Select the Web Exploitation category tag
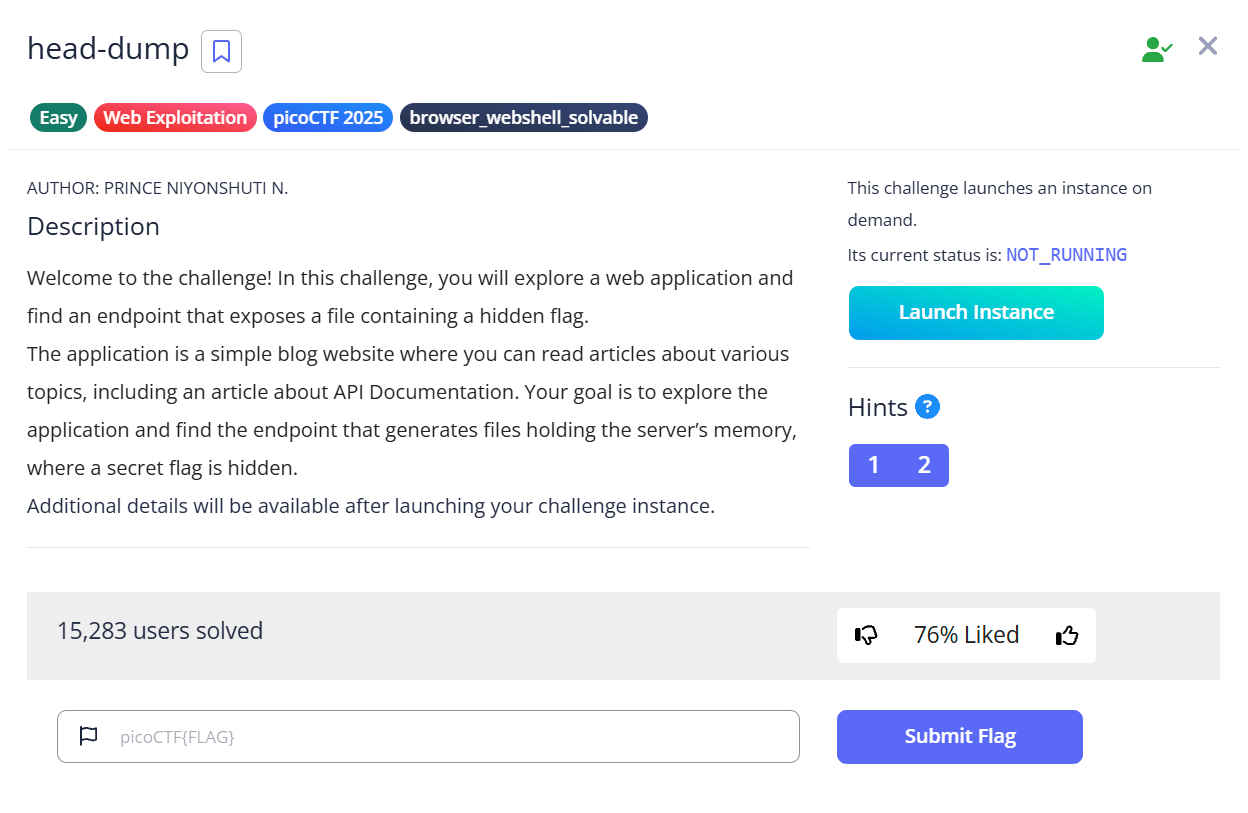 175,118
